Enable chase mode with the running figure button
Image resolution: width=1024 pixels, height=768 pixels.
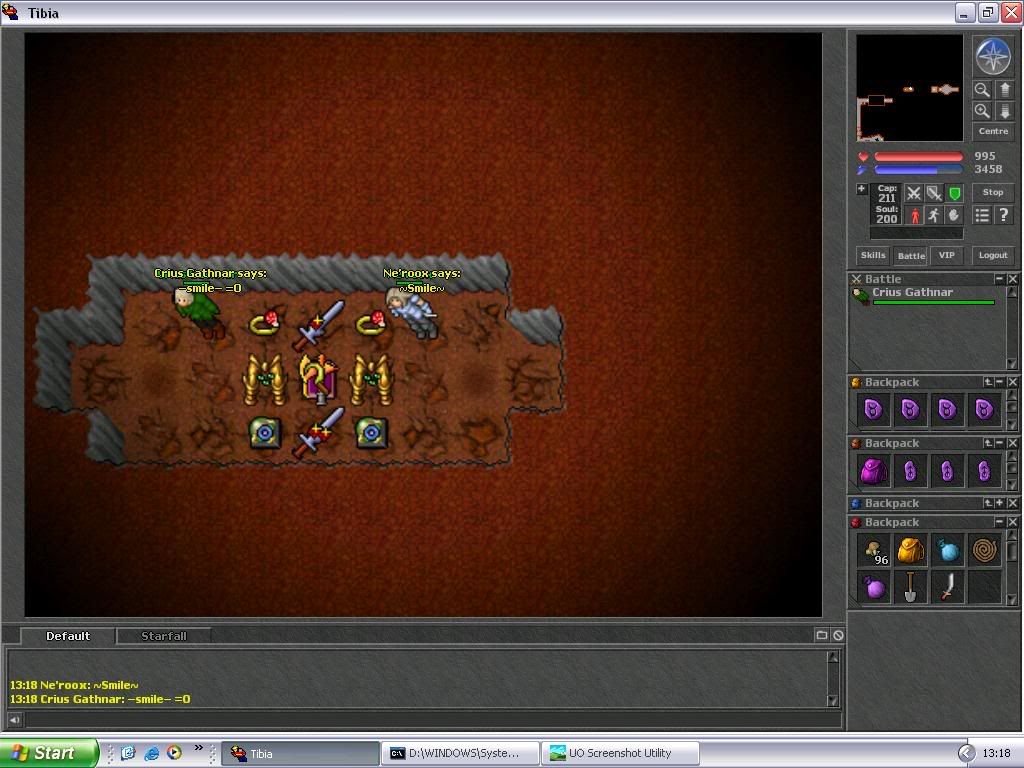click(x=934, y=216)
